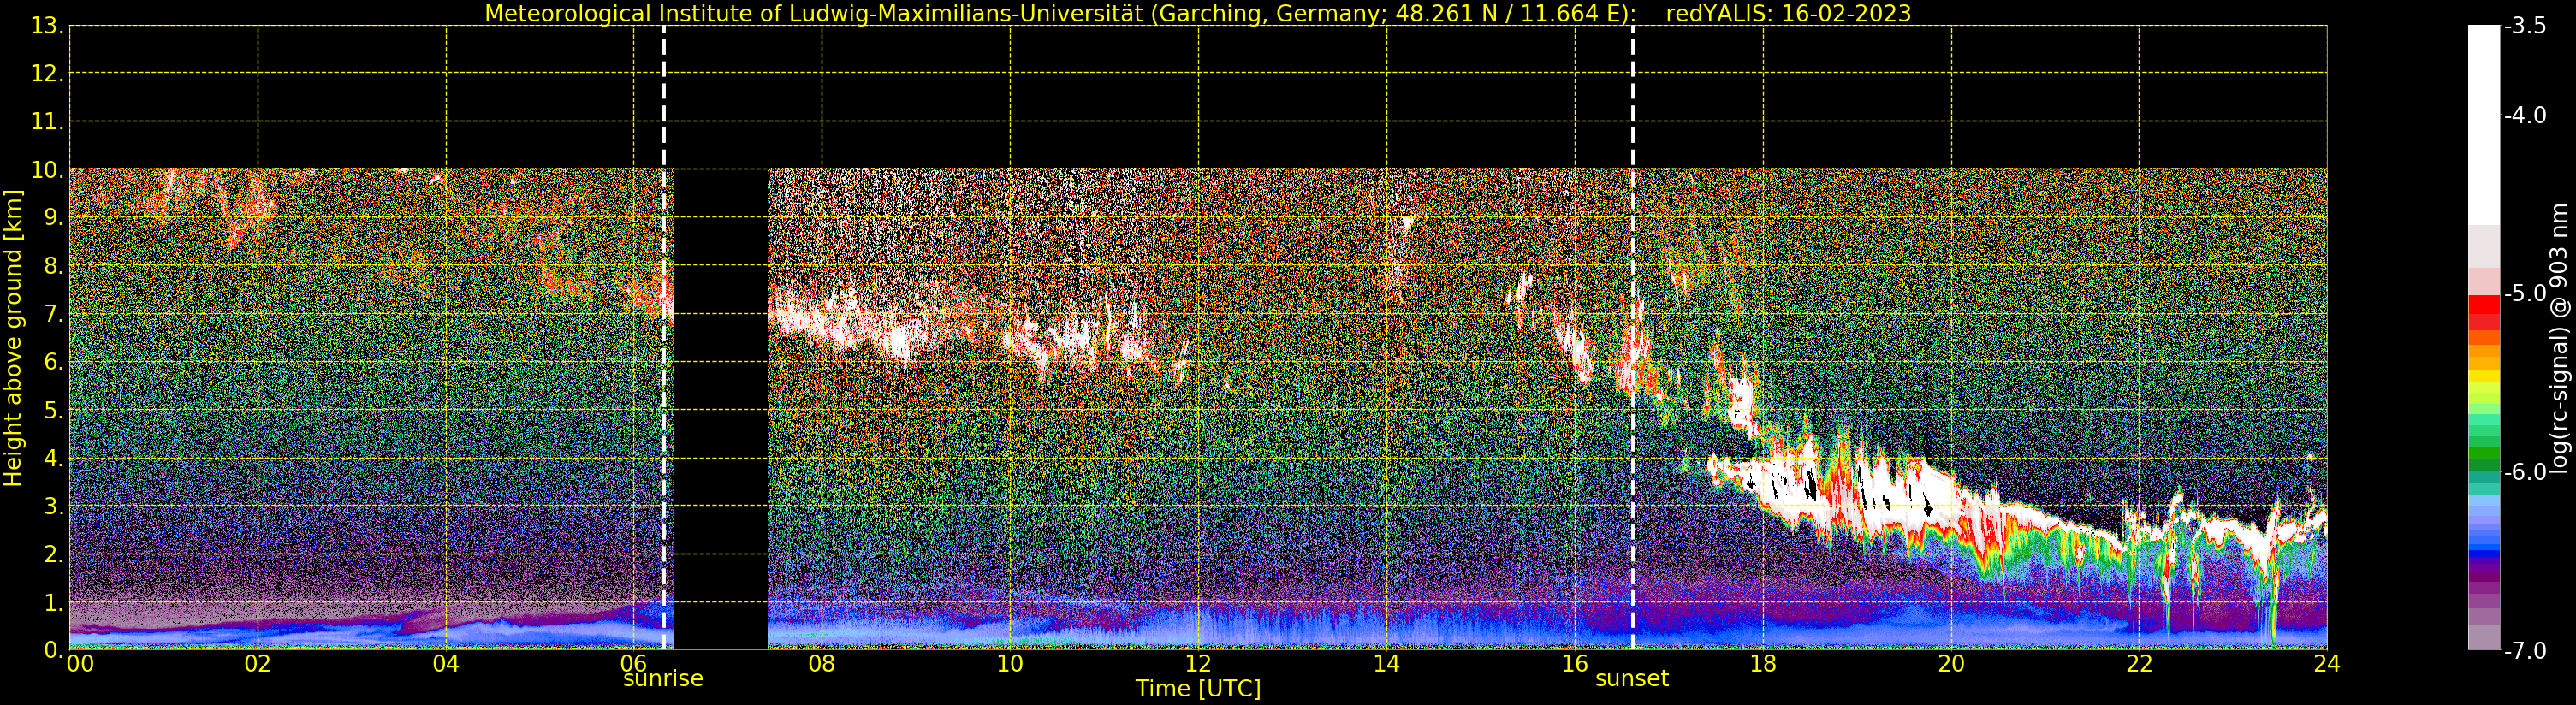Click the height axis tick label 10
2576x705 pixels.
coord(47,170)
